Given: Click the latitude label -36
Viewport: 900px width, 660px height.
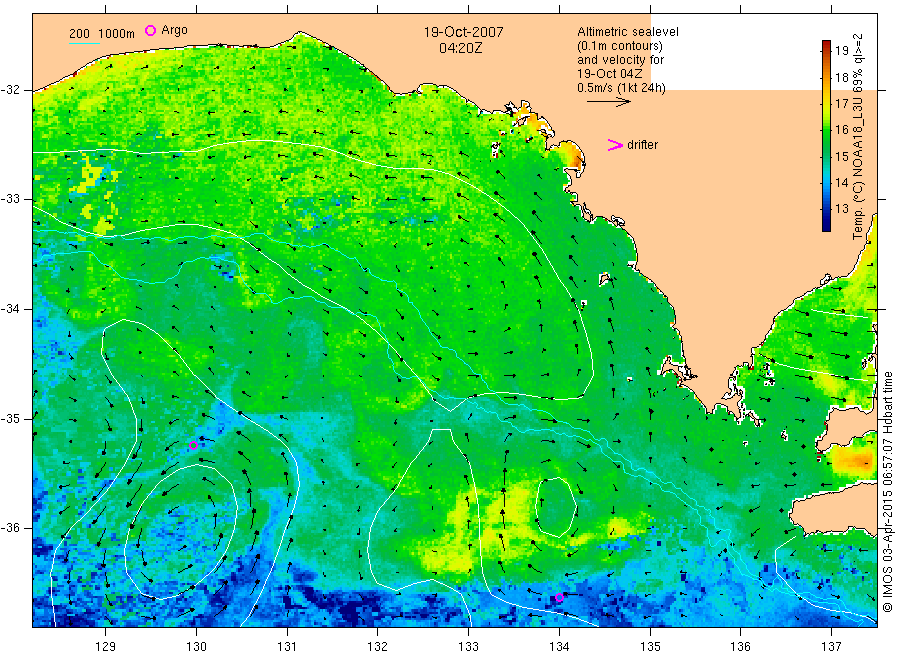Looking at the screenshot, I should click(x=10, y=527).
